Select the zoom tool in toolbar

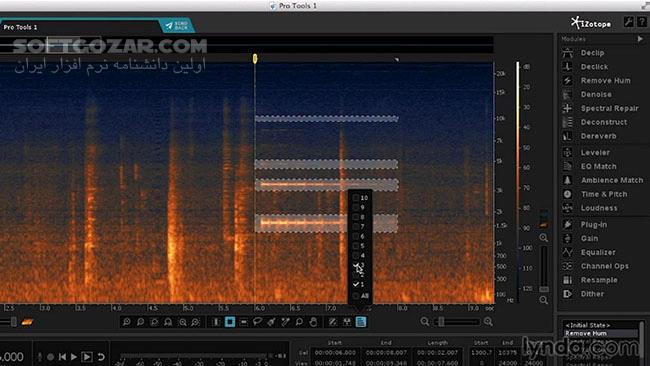tap(299, 322)
